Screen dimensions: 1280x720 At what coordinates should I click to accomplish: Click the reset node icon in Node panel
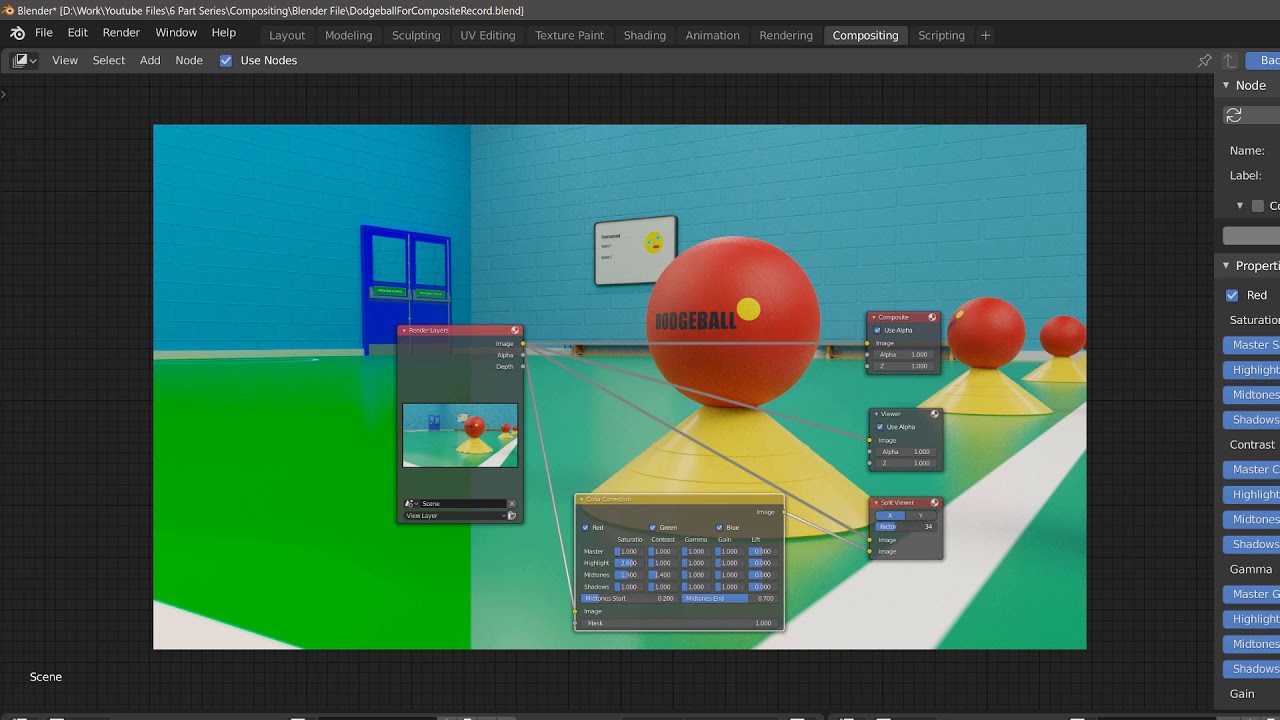[x=1234, y=116]
